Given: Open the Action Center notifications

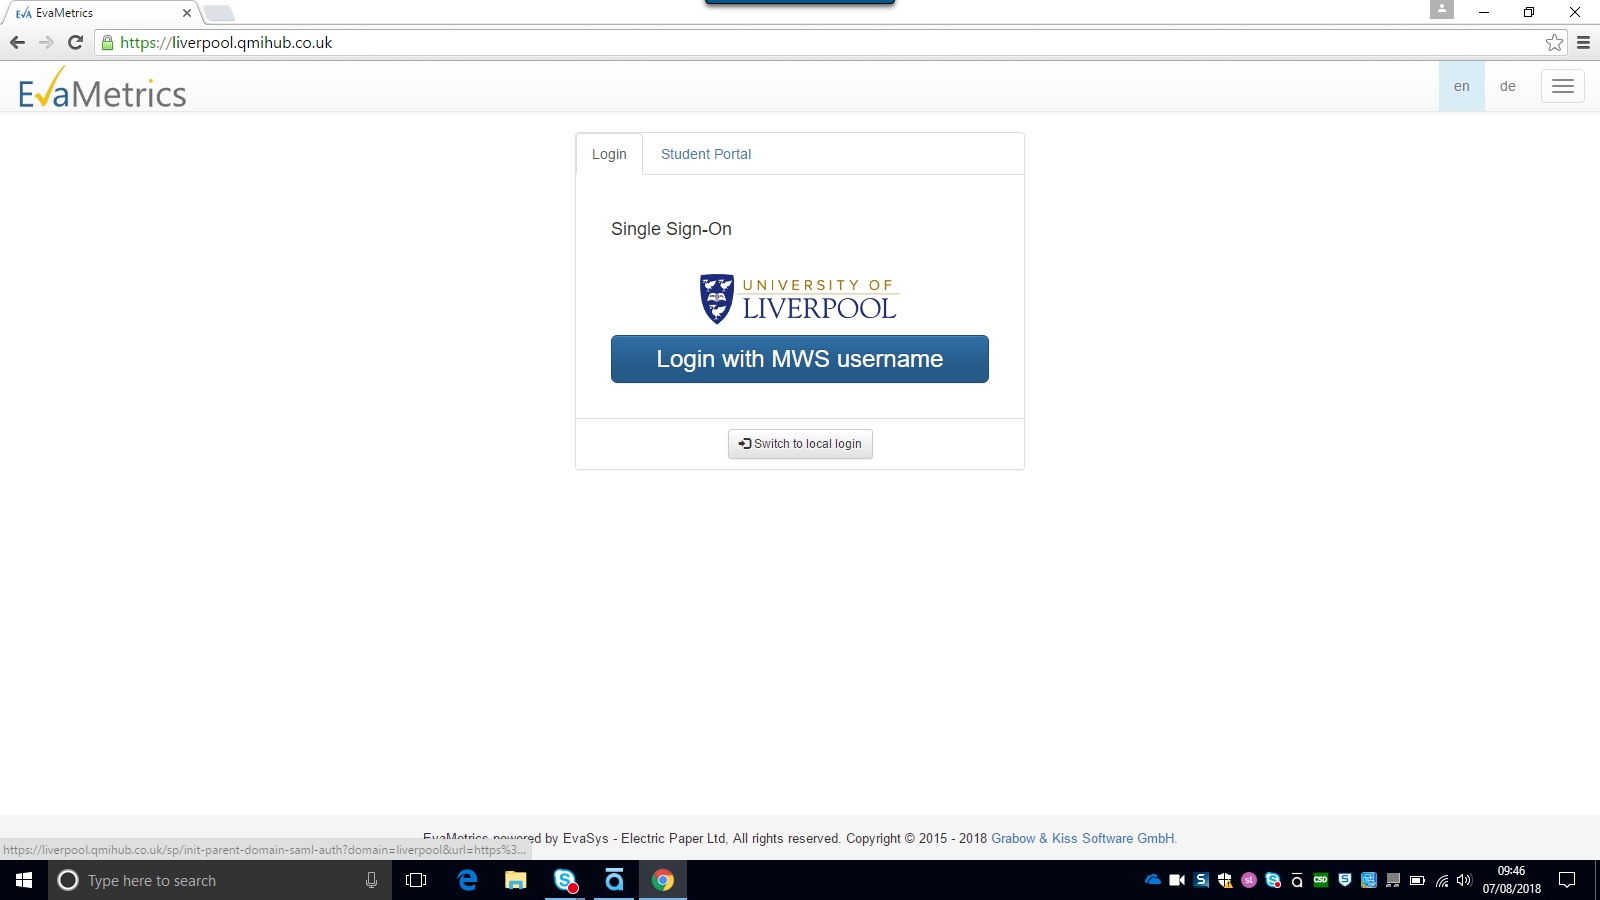Looking at the screenshot, I should click(1567, 880).
